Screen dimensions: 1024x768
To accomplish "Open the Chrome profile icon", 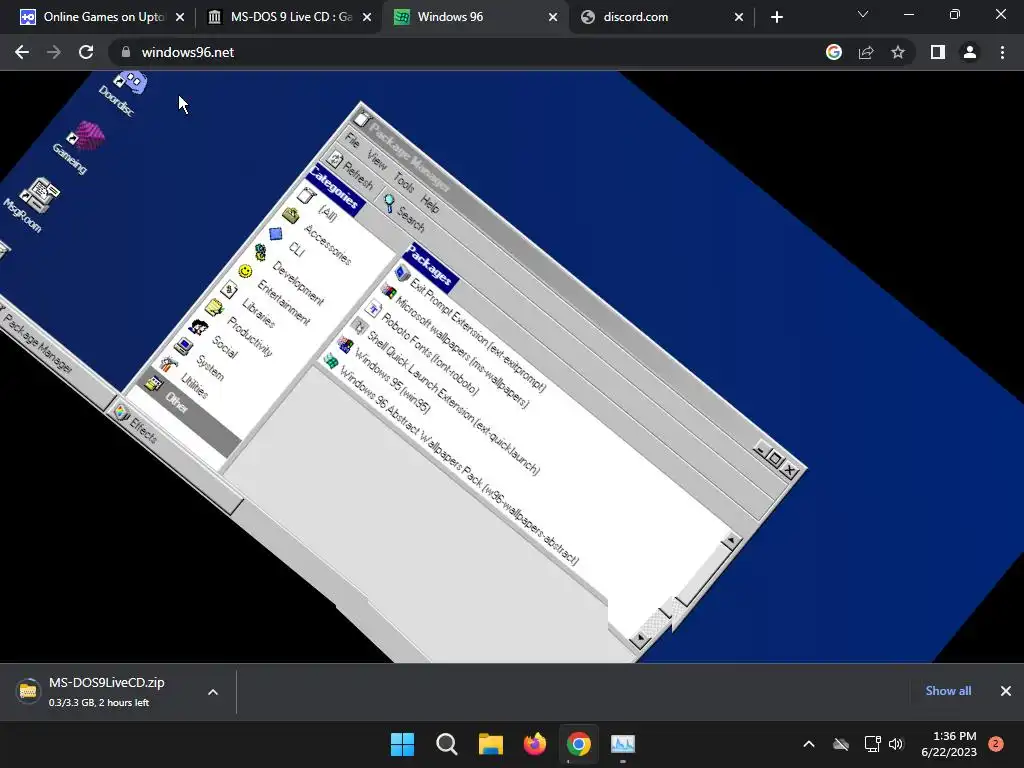I will coord(970,52).
